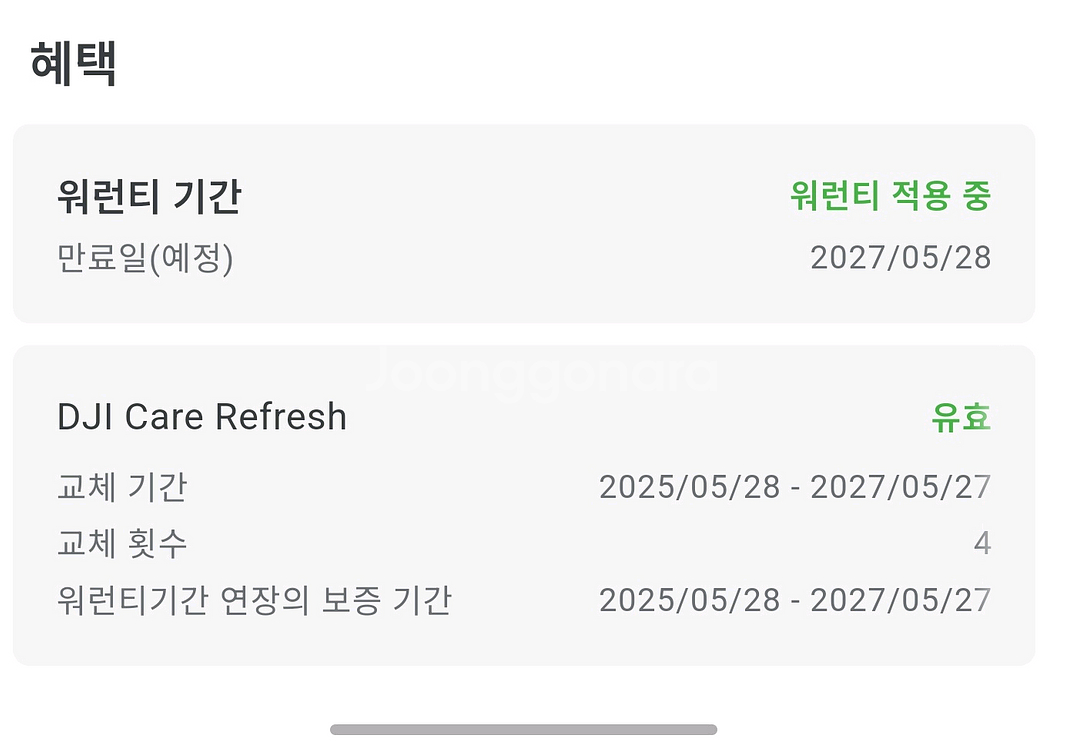Tap the dash in the 교체 기간 range

pyautogui.click(x=795, y=489)
